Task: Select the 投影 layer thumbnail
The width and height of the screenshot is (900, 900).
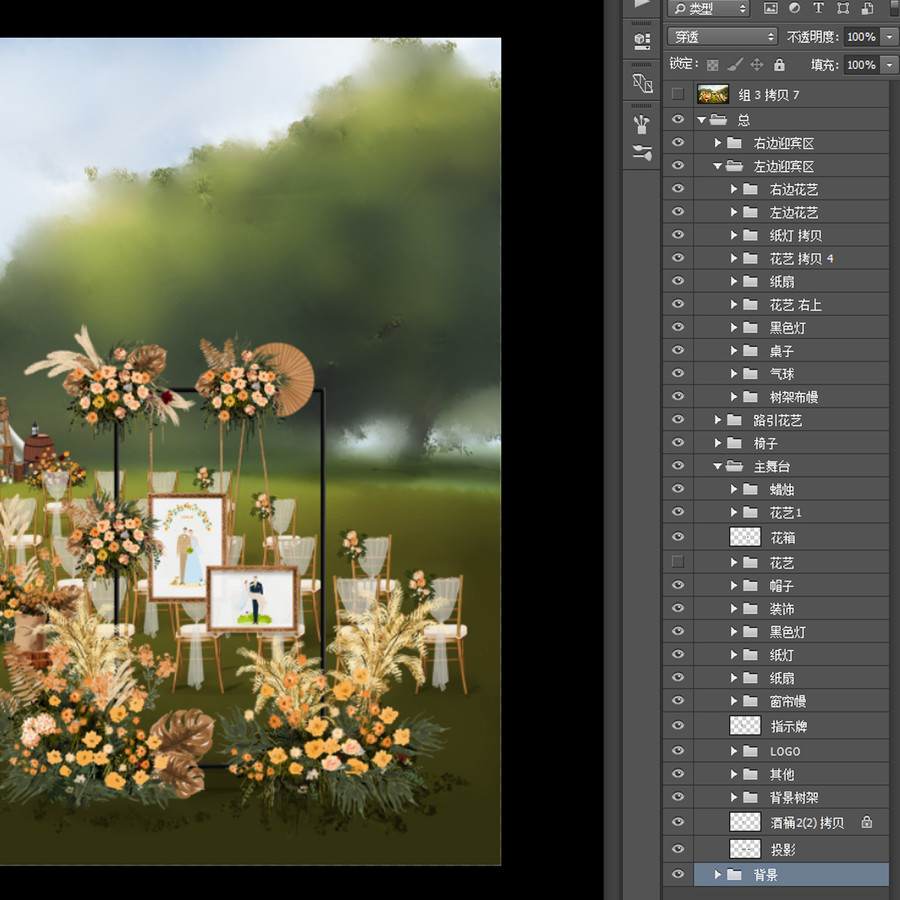Action: pos(745,848)
